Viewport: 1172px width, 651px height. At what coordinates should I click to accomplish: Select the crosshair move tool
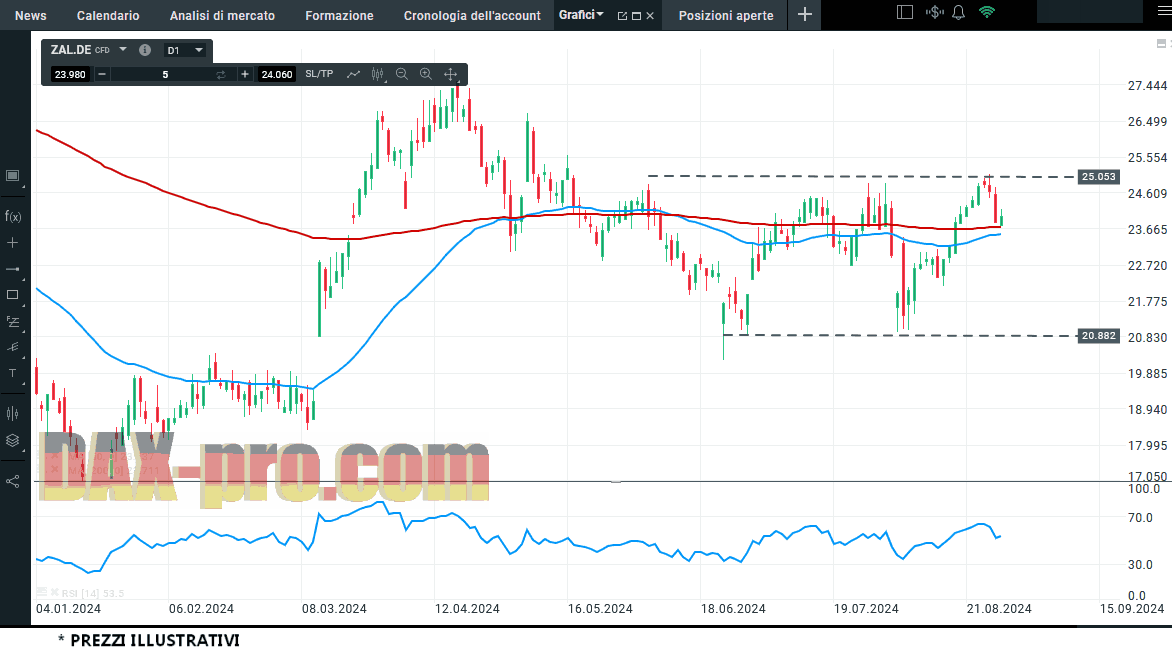tap(451, 74)
